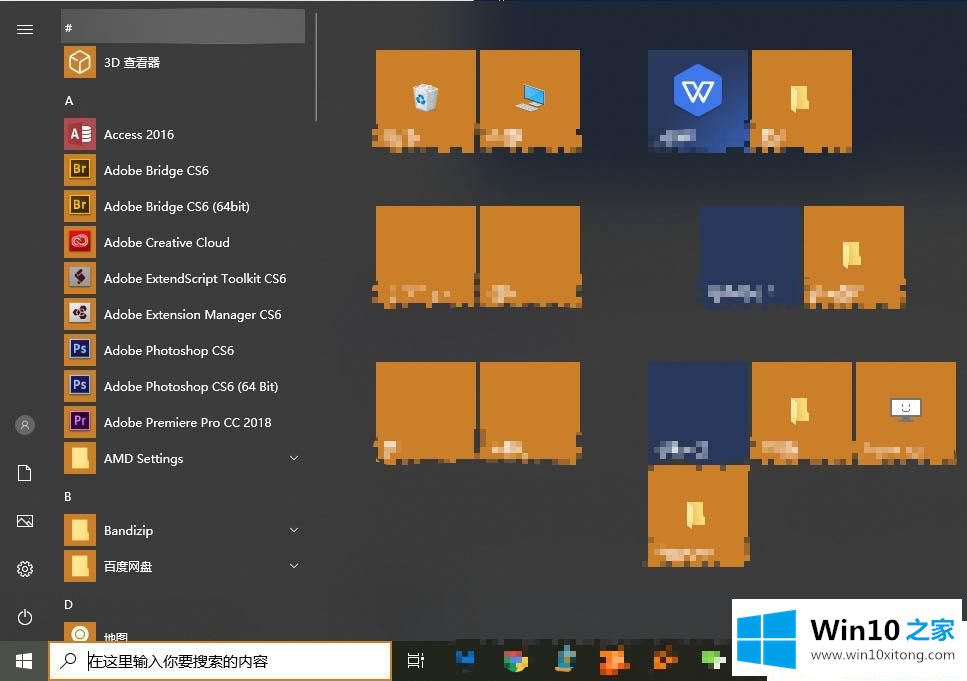Click the AMD Settings folder icon
The width and height of the screenshot is (967, 681).
click(80, 458)
